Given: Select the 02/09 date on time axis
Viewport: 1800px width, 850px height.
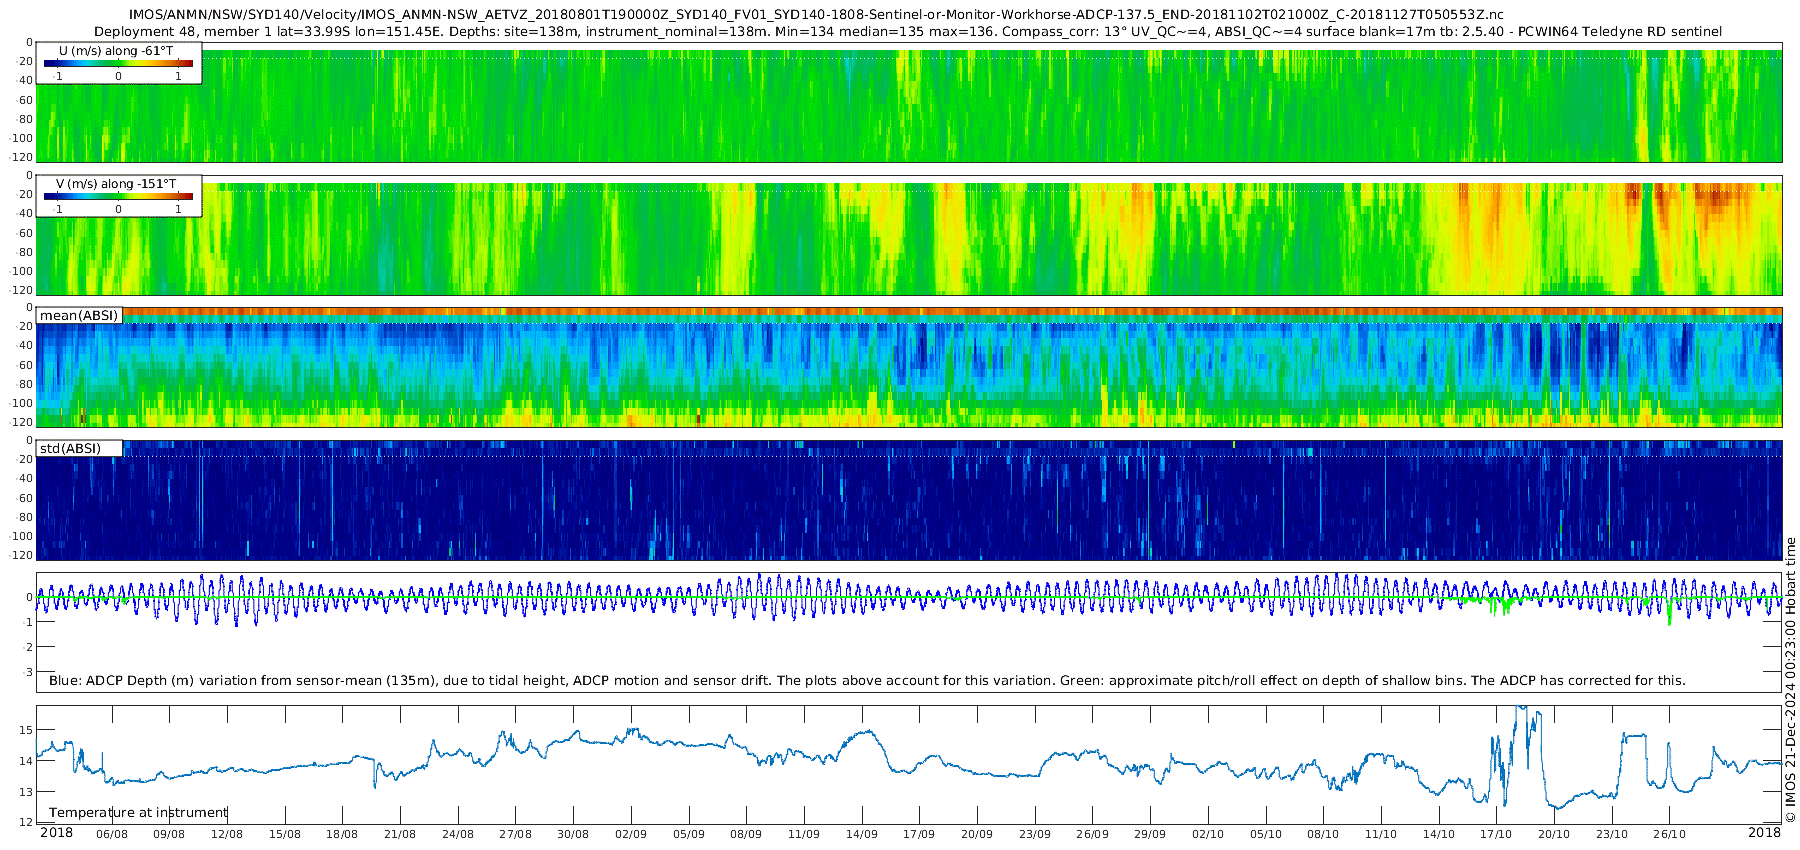Looking at the screenshot, I should (630, 834).
